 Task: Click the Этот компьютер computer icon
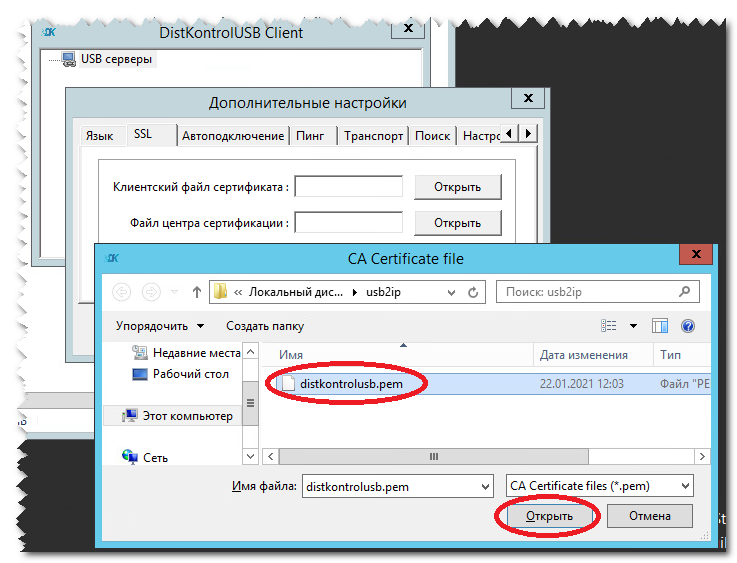pos(130,415)
